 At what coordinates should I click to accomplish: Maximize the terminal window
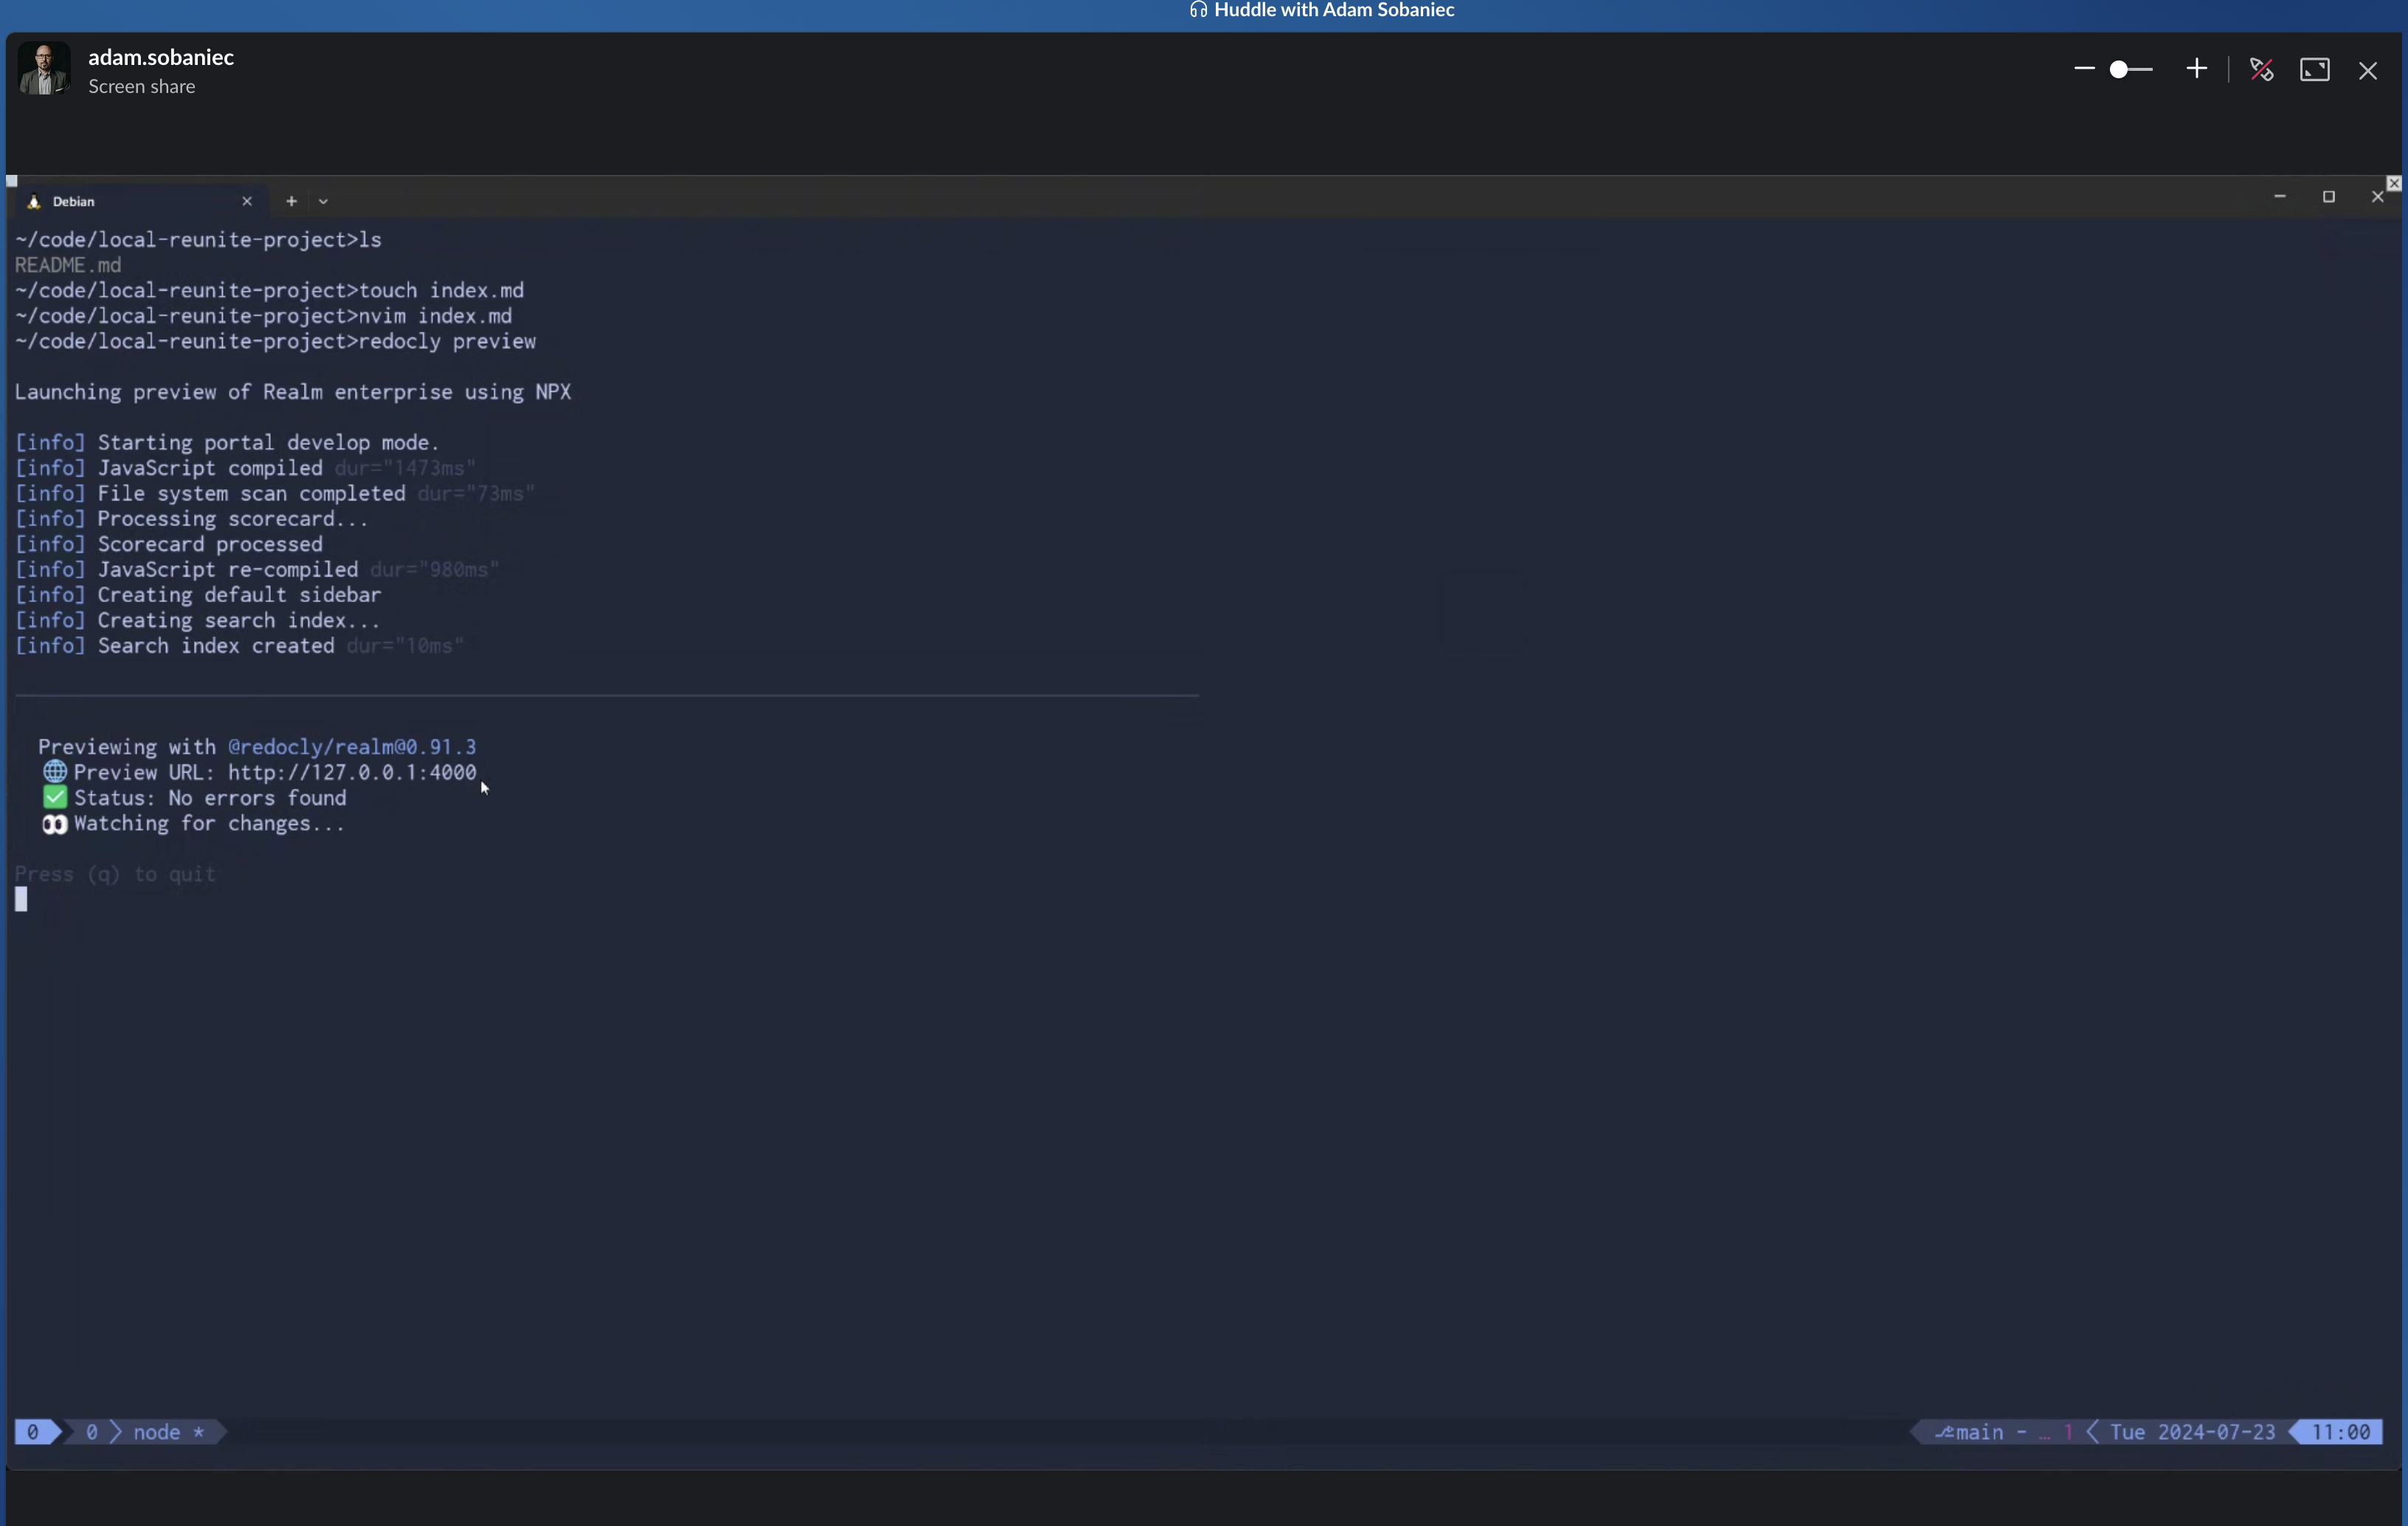coord(2329,197)
